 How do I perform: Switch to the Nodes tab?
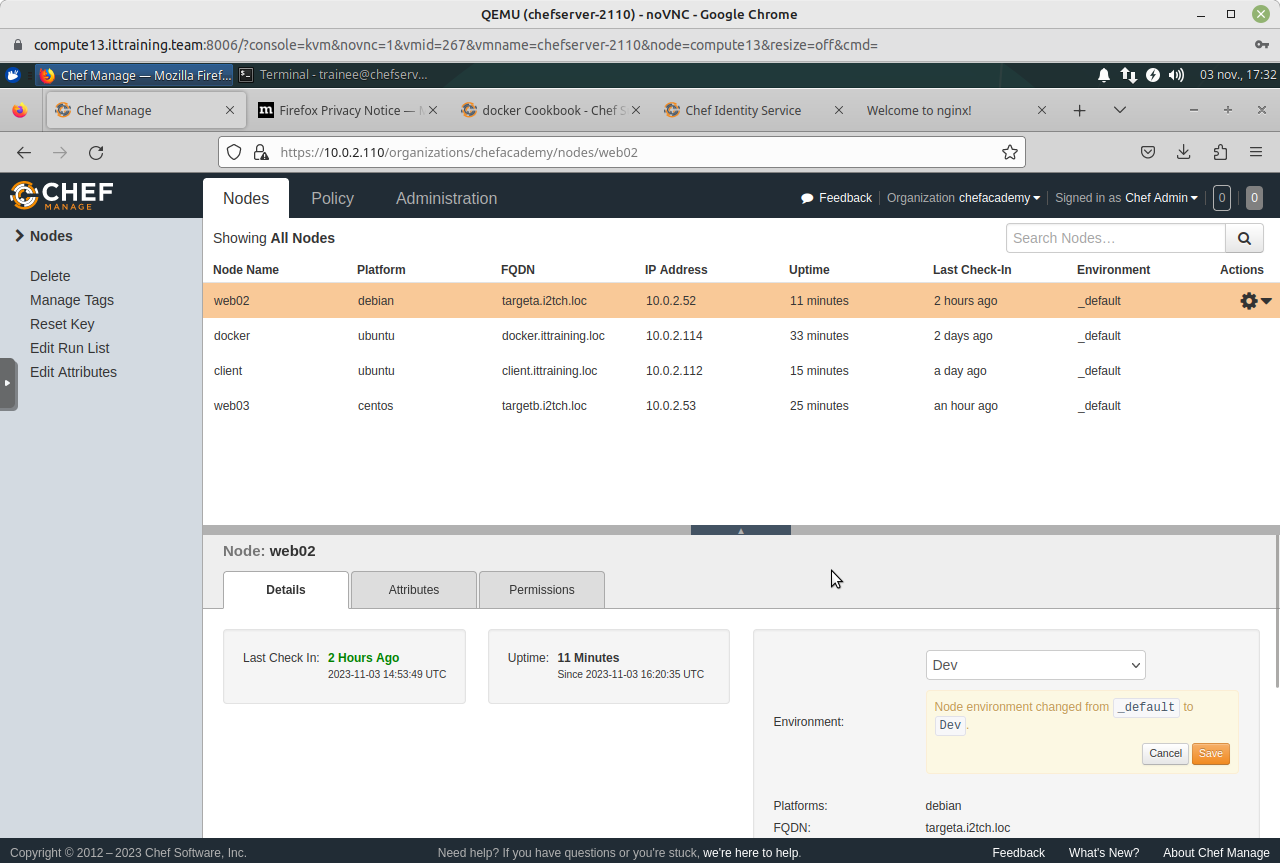coord(246,198)
